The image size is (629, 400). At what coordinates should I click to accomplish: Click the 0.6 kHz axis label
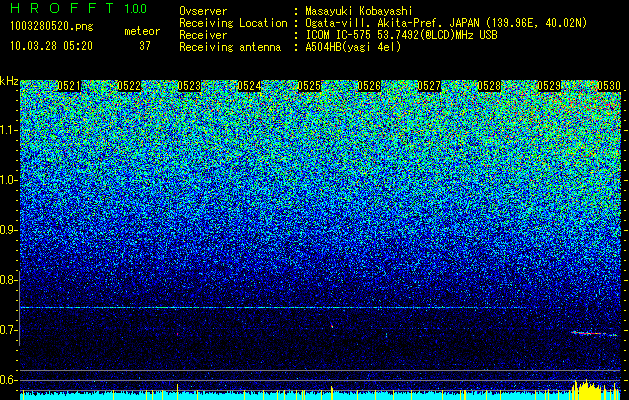[x=9, y=380]
